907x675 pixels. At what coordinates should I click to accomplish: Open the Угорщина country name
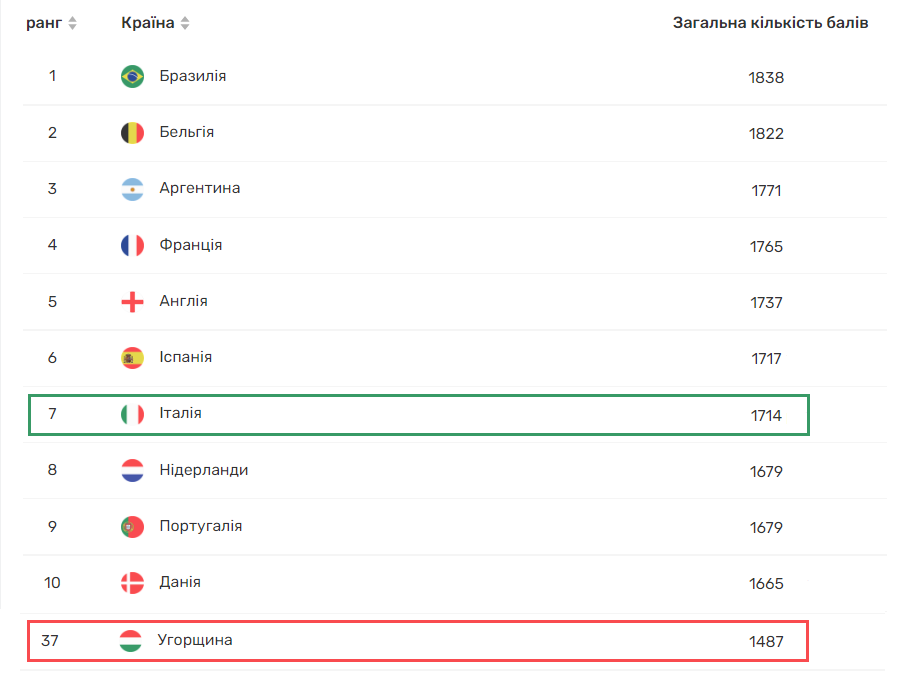tap(194, 640)
